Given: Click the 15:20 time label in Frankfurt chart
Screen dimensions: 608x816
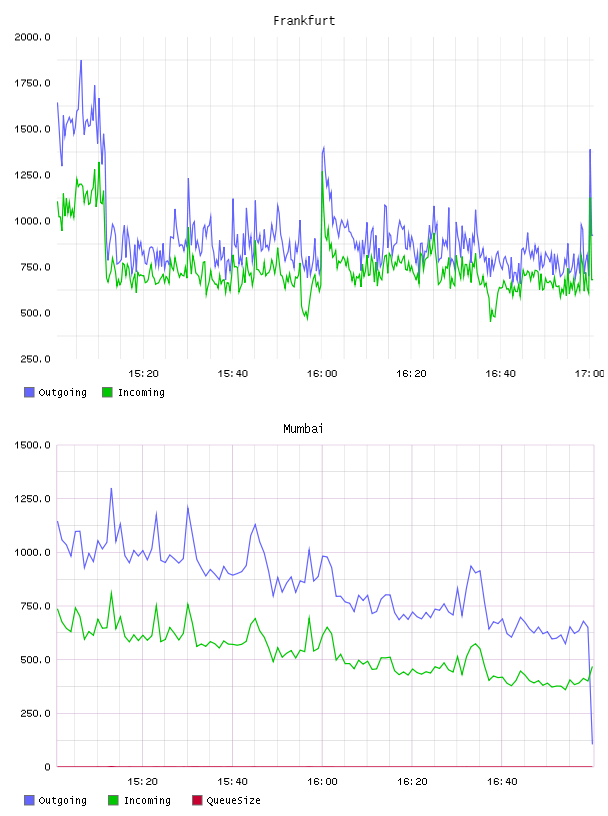Looking at the screenshot, I should coord(143,374).
